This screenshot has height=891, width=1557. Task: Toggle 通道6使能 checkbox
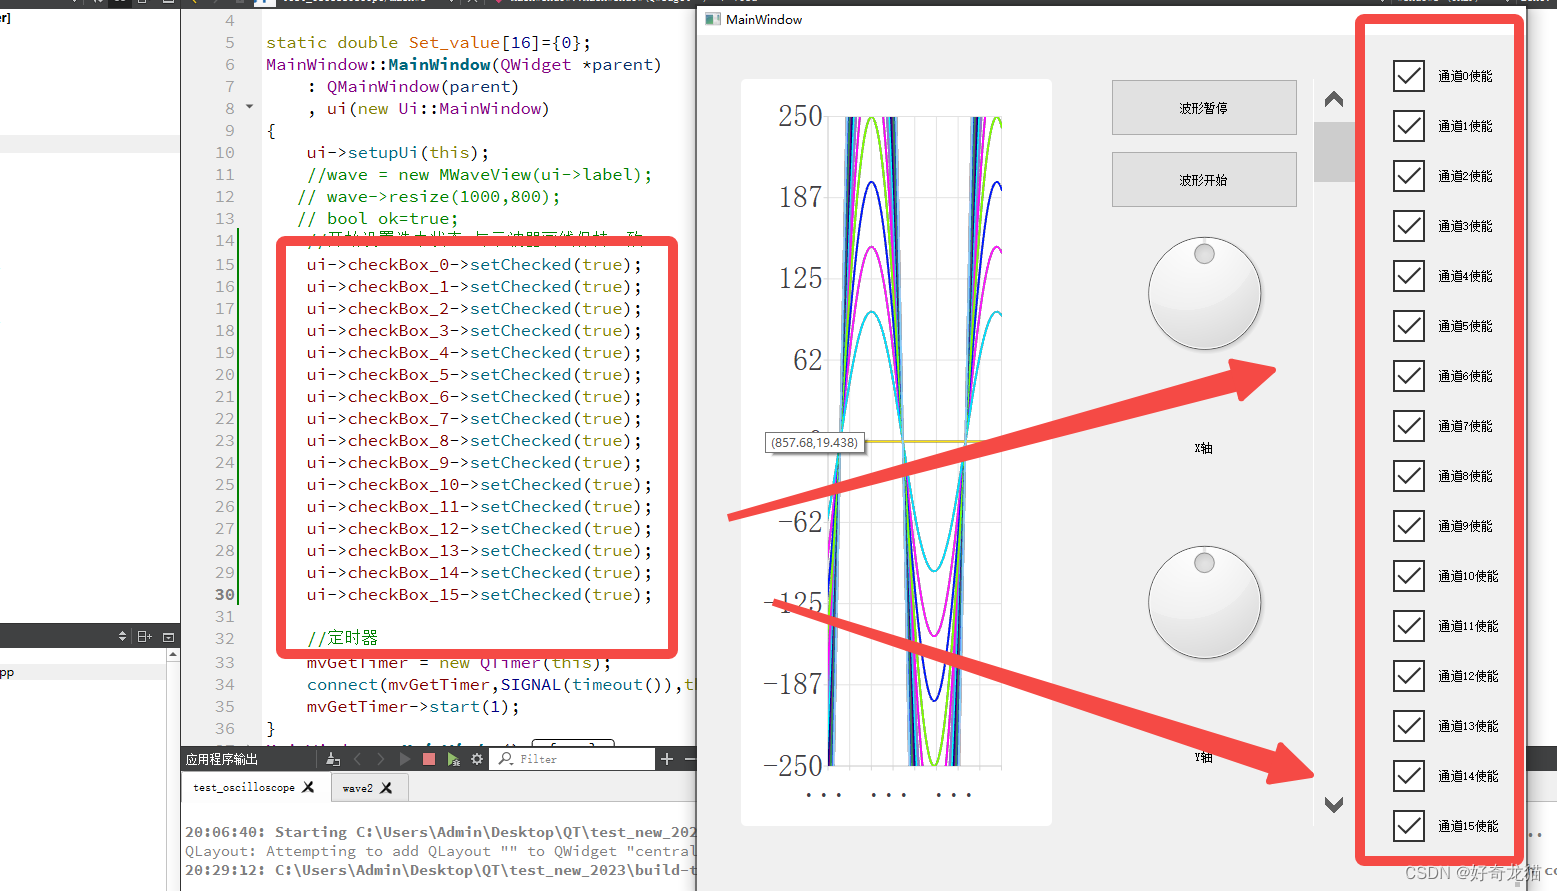tap(1409, 376)
